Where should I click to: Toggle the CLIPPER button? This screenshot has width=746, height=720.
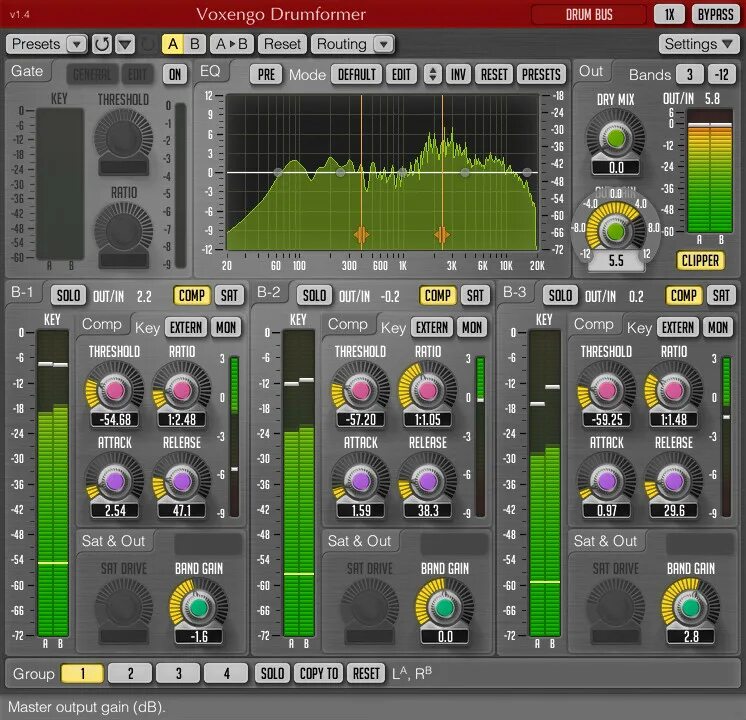pos(700,260)
